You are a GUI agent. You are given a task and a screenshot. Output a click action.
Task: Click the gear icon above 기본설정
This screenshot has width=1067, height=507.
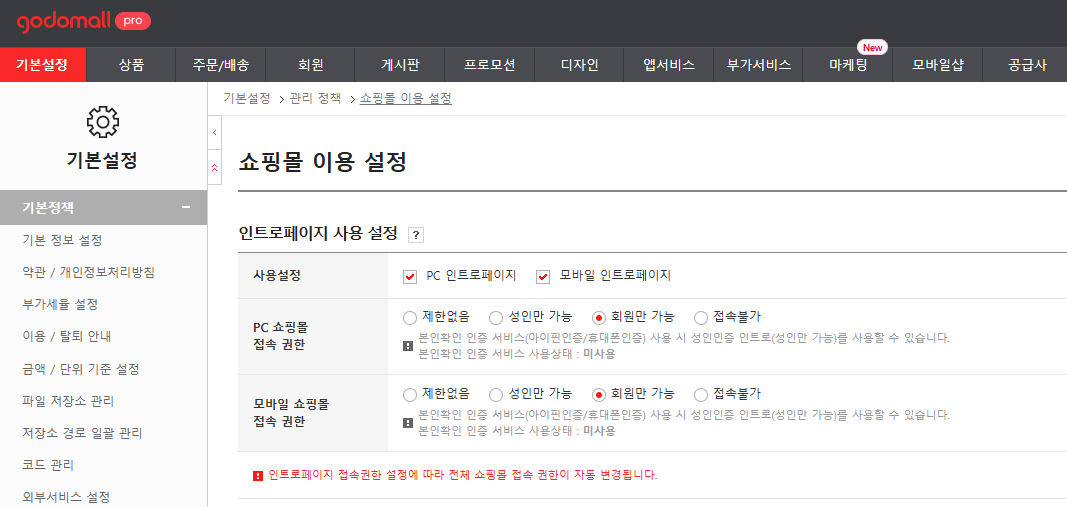(x=103, y=122)
